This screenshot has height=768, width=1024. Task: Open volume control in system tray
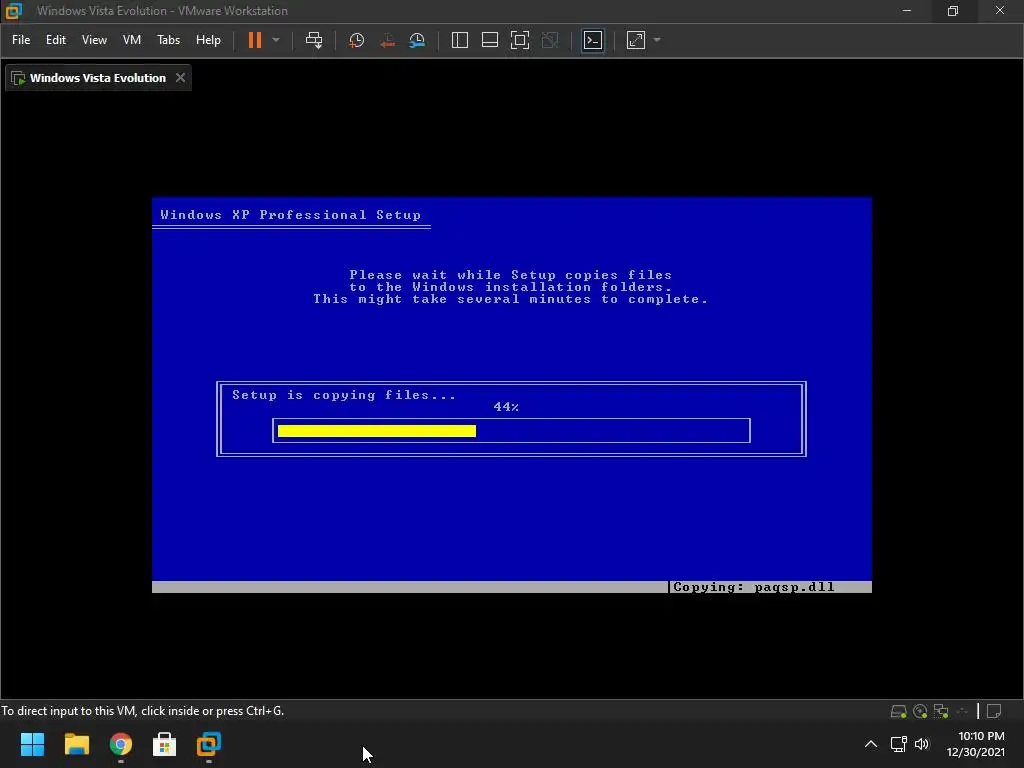coord(921,744)
